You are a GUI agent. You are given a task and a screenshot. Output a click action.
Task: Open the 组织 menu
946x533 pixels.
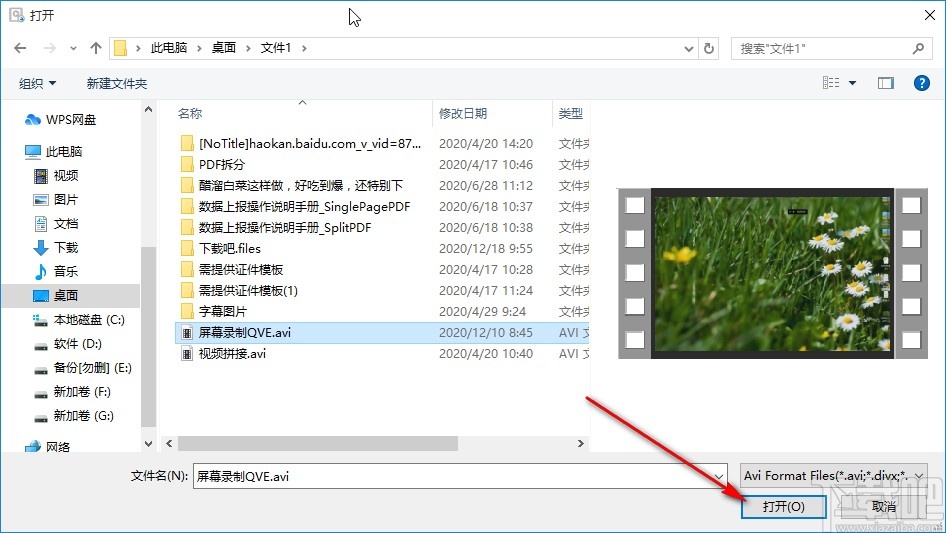point(37,83)
